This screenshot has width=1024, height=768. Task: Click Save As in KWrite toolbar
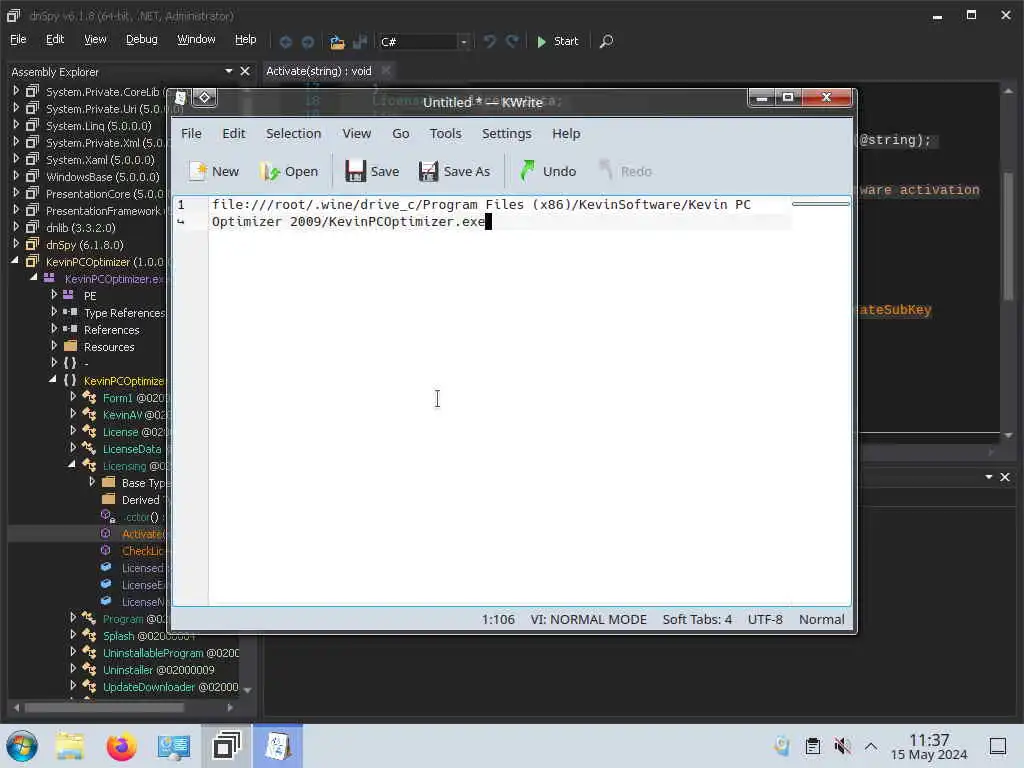(x=454, y=171)
